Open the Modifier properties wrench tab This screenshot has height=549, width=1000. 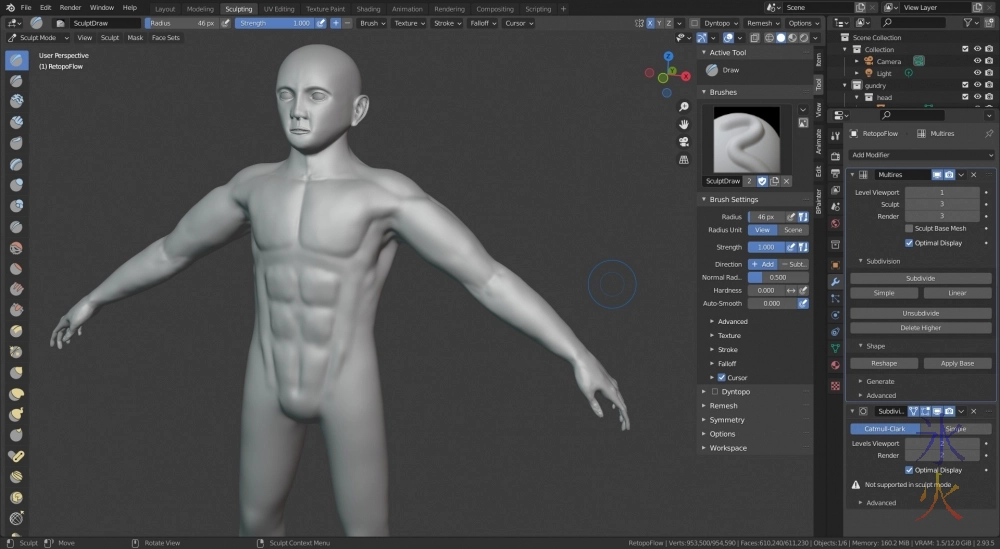click(x=835, y=282)
